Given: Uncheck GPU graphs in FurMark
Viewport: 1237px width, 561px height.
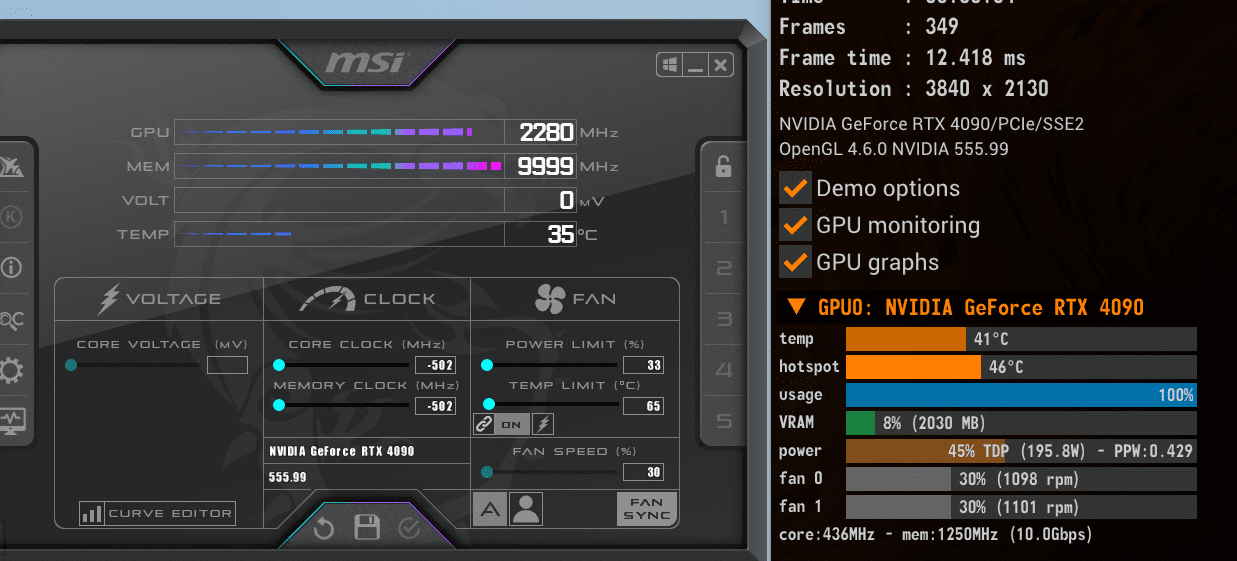Looking at the screenshot, I should tap(796, 262).
